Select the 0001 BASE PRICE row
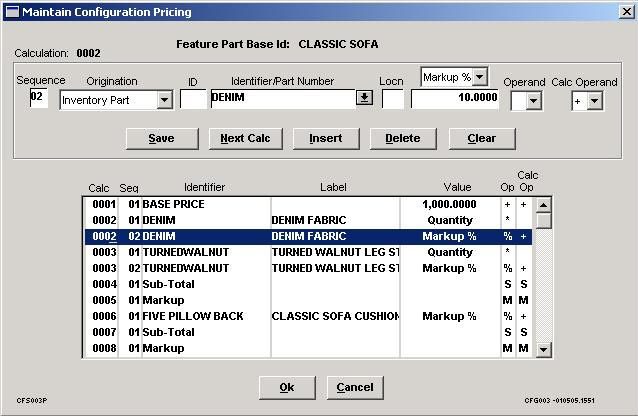Image resolution: width=638 pixels, height=416 pixels. 308,204
